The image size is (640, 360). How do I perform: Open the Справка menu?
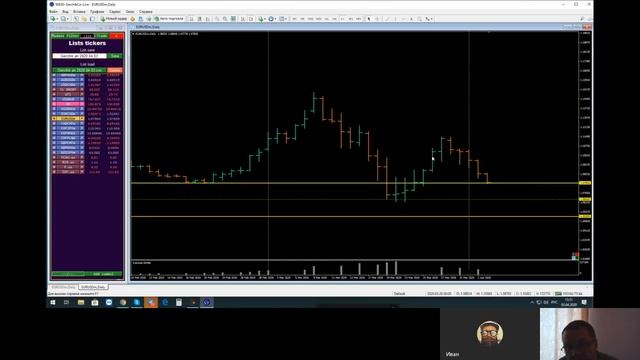[x=146, y=12]
